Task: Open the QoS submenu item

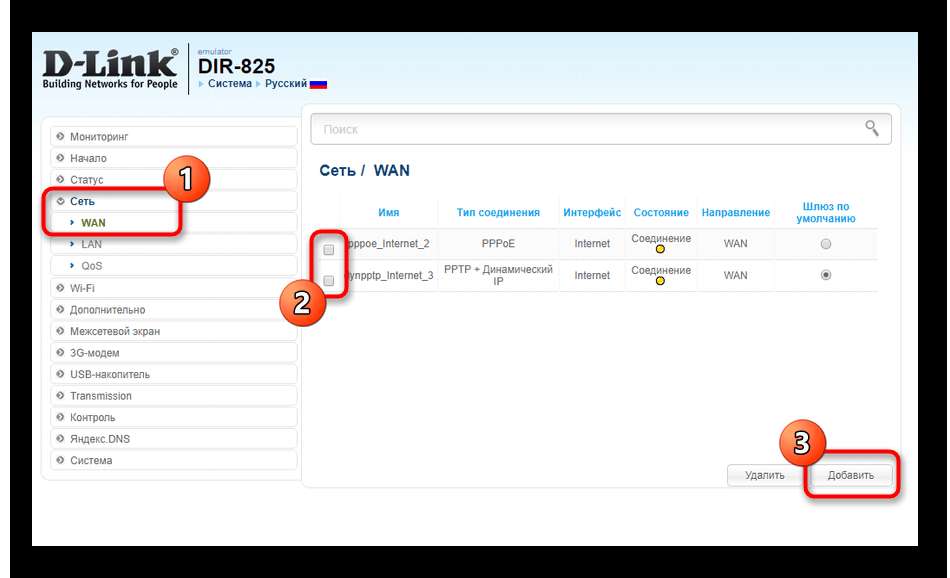Action: pos(174,266)
